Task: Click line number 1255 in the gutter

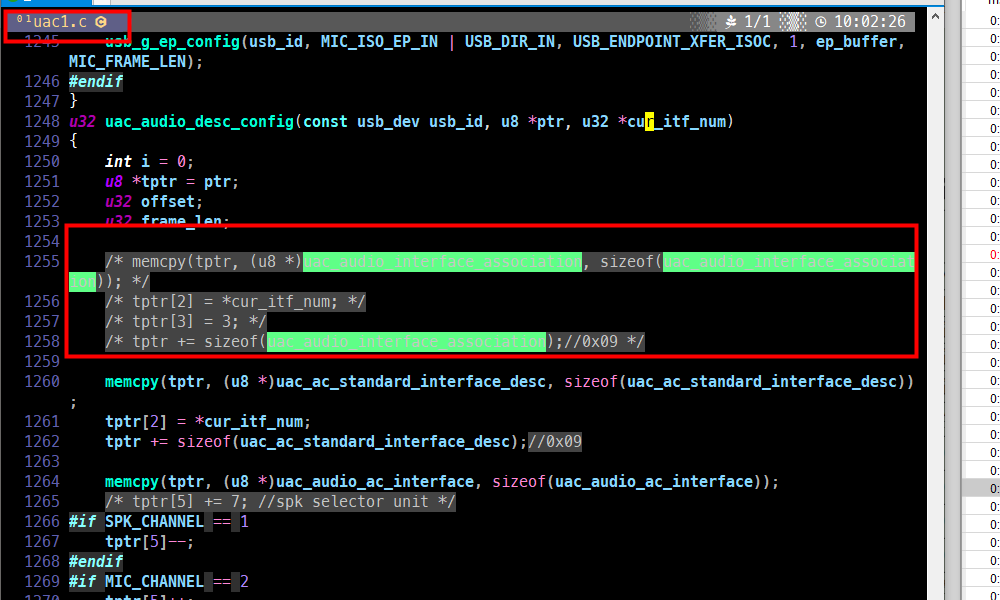Action: (x=42, y=261)
